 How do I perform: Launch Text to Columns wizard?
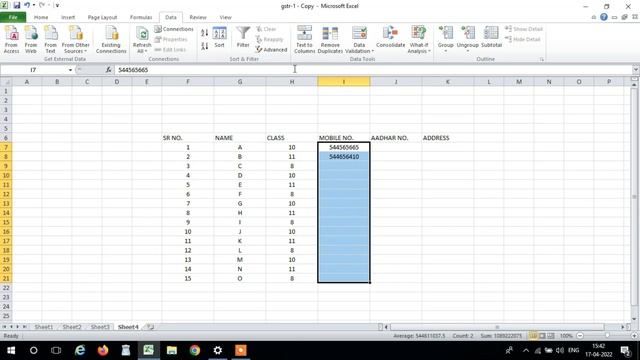304,39
